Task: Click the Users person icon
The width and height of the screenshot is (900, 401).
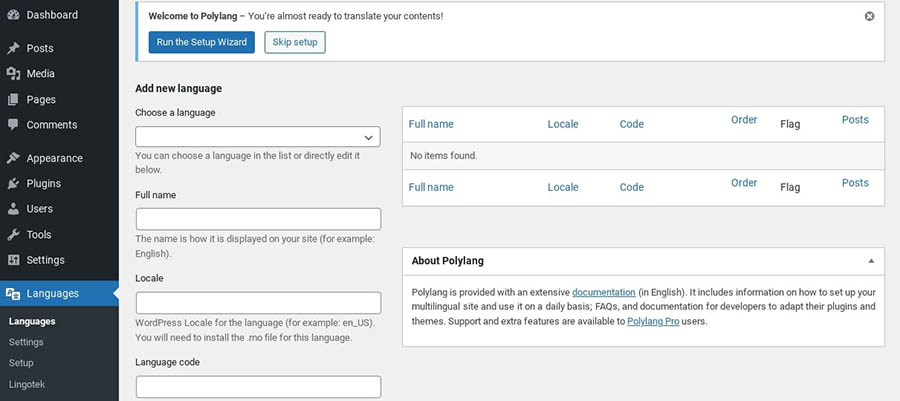Action: (x=13, y=209)
